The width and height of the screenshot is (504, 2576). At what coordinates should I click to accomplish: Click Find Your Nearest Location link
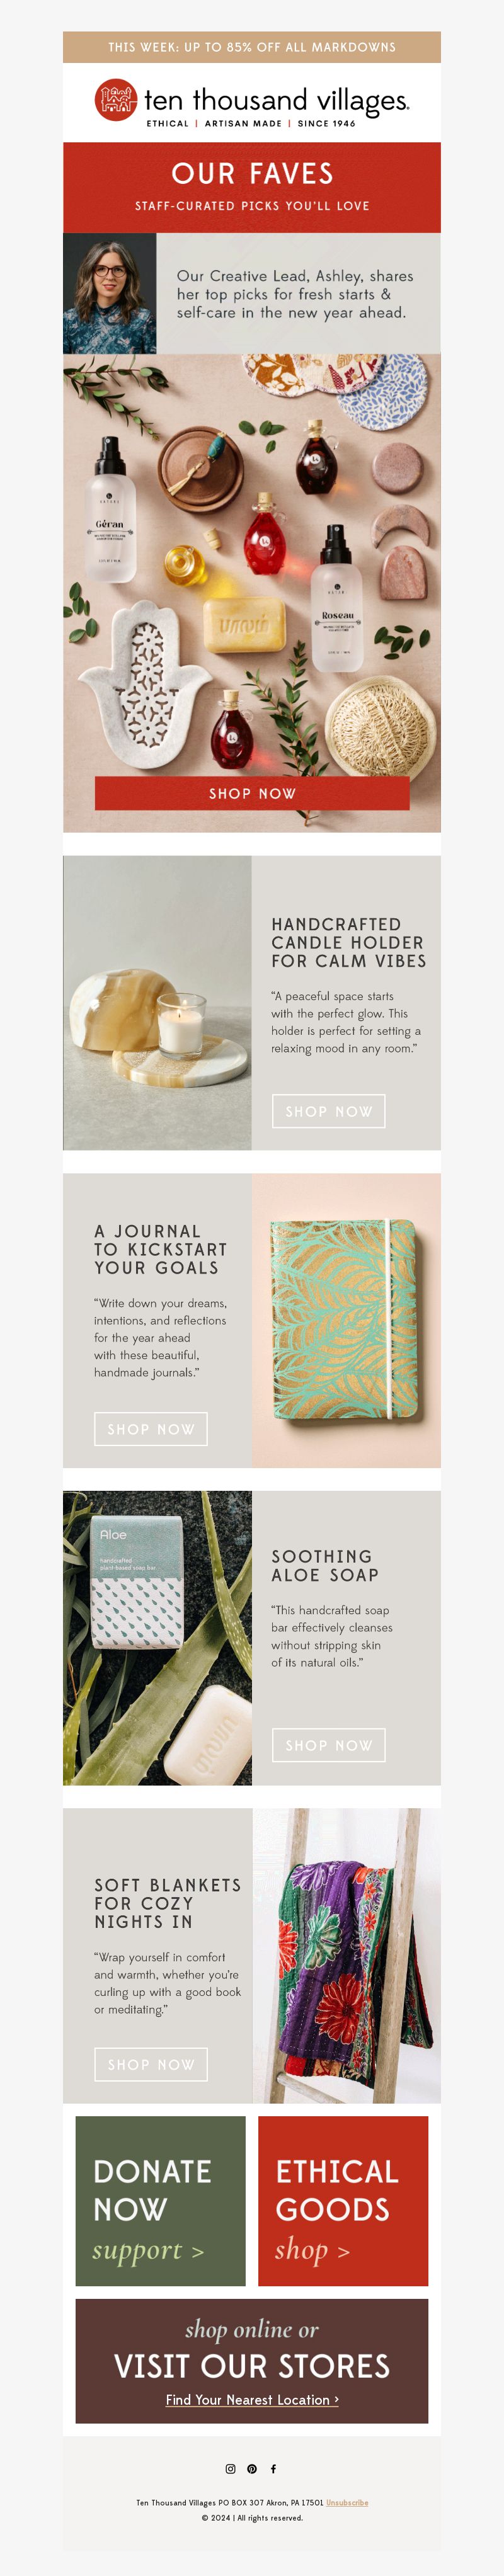(x=252, y=2399)
